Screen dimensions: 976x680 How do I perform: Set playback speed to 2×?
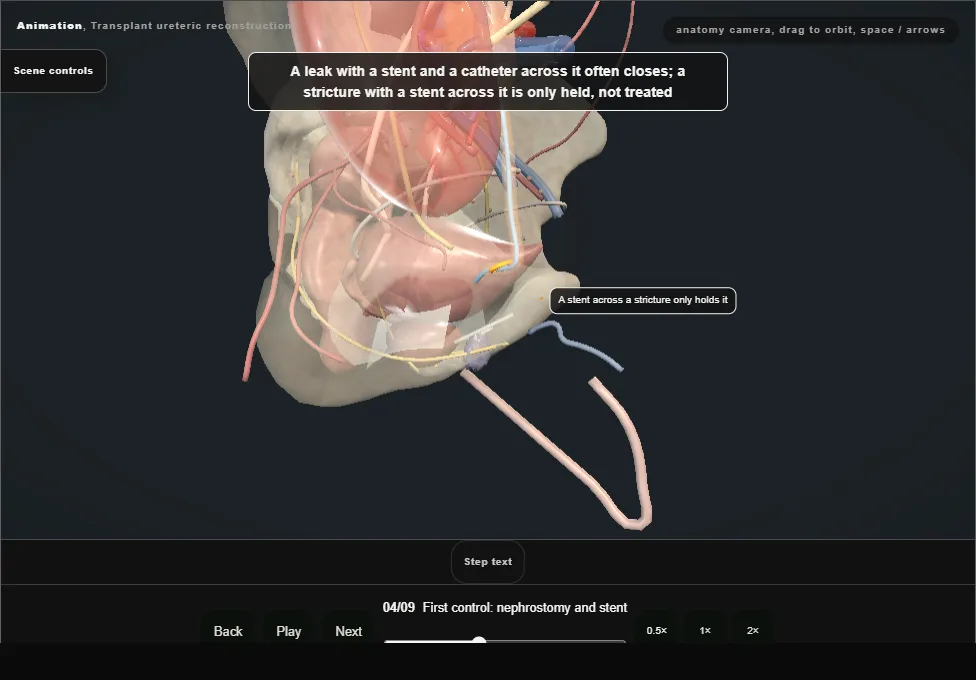[753, 630]
